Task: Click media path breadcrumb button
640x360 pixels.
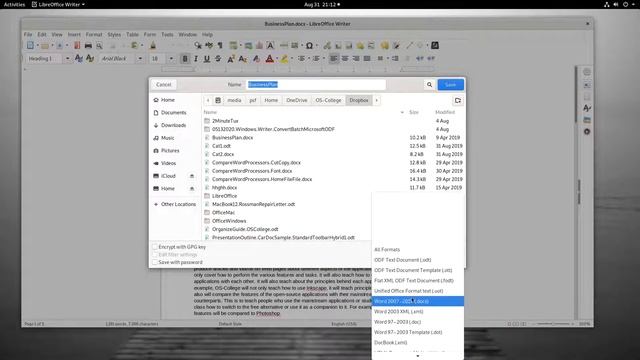Action: pyautogui.click(x=234, y=100)
